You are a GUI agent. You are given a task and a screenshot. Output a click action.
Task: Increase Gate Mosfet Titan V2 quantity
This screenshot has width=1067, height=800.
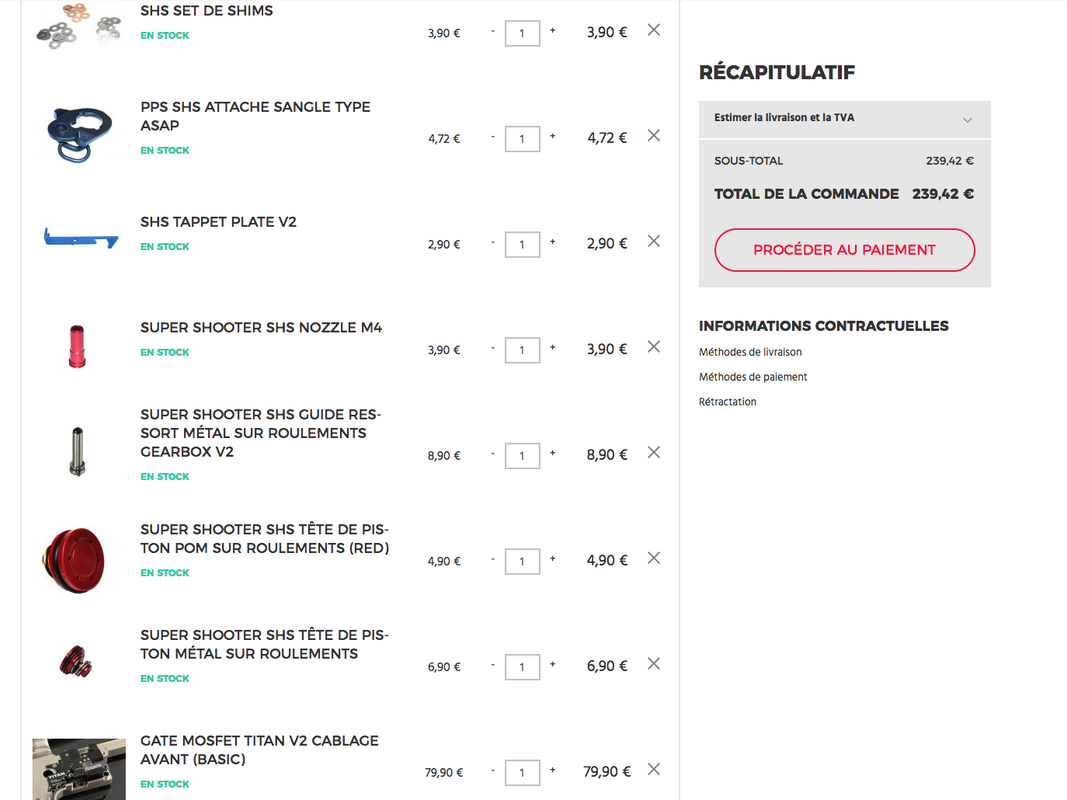[x=552, y=770]
